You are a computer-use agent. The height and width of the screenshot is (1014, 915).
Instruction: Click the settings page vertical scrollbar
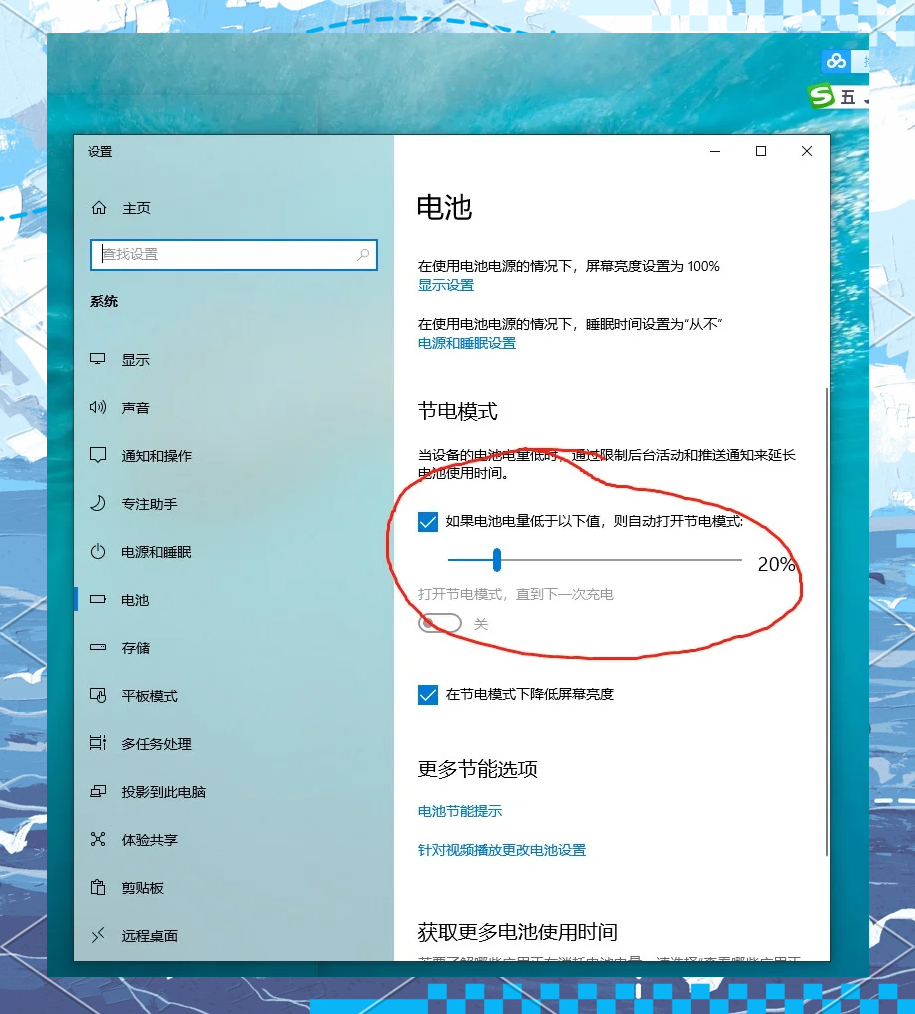[x=826, y=621]
